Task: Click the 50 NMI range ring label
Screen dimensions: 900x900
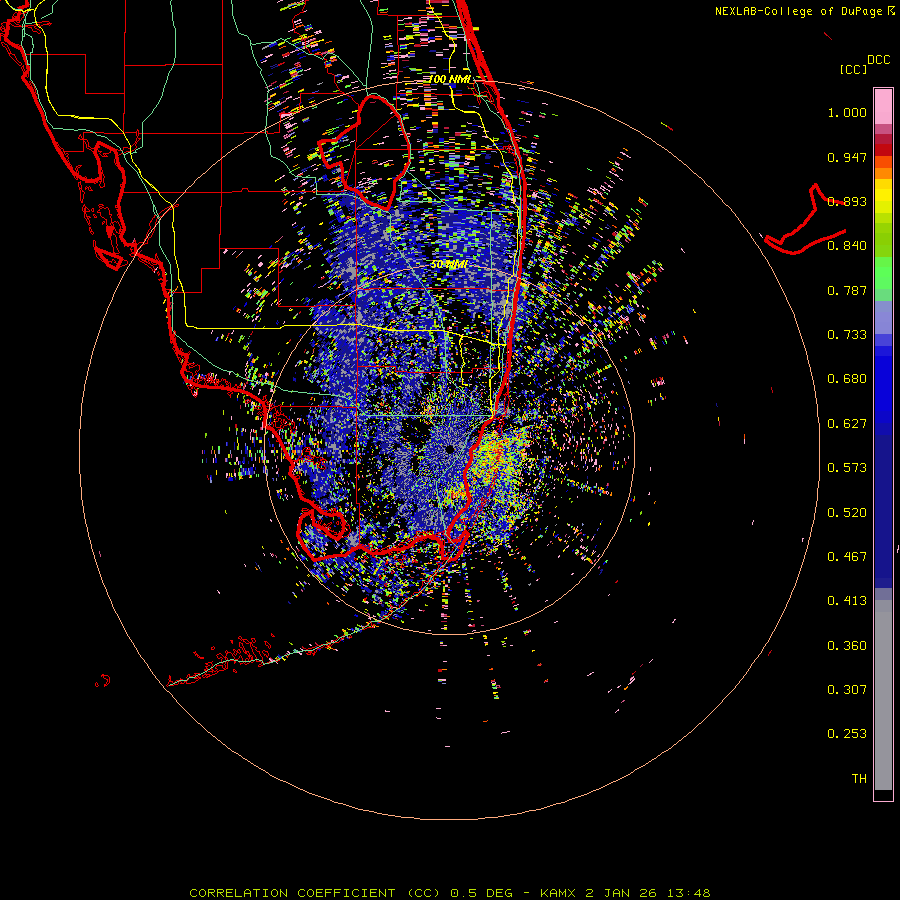Action: [449, 265]
